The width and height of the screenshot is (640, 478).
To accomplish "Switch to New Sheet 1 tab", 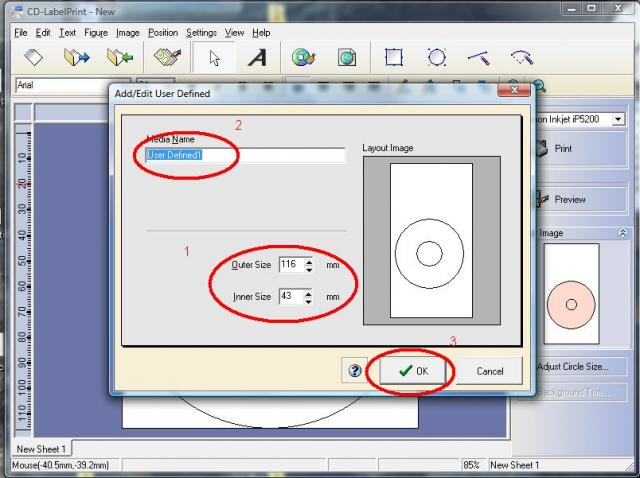I will point(41,449).
